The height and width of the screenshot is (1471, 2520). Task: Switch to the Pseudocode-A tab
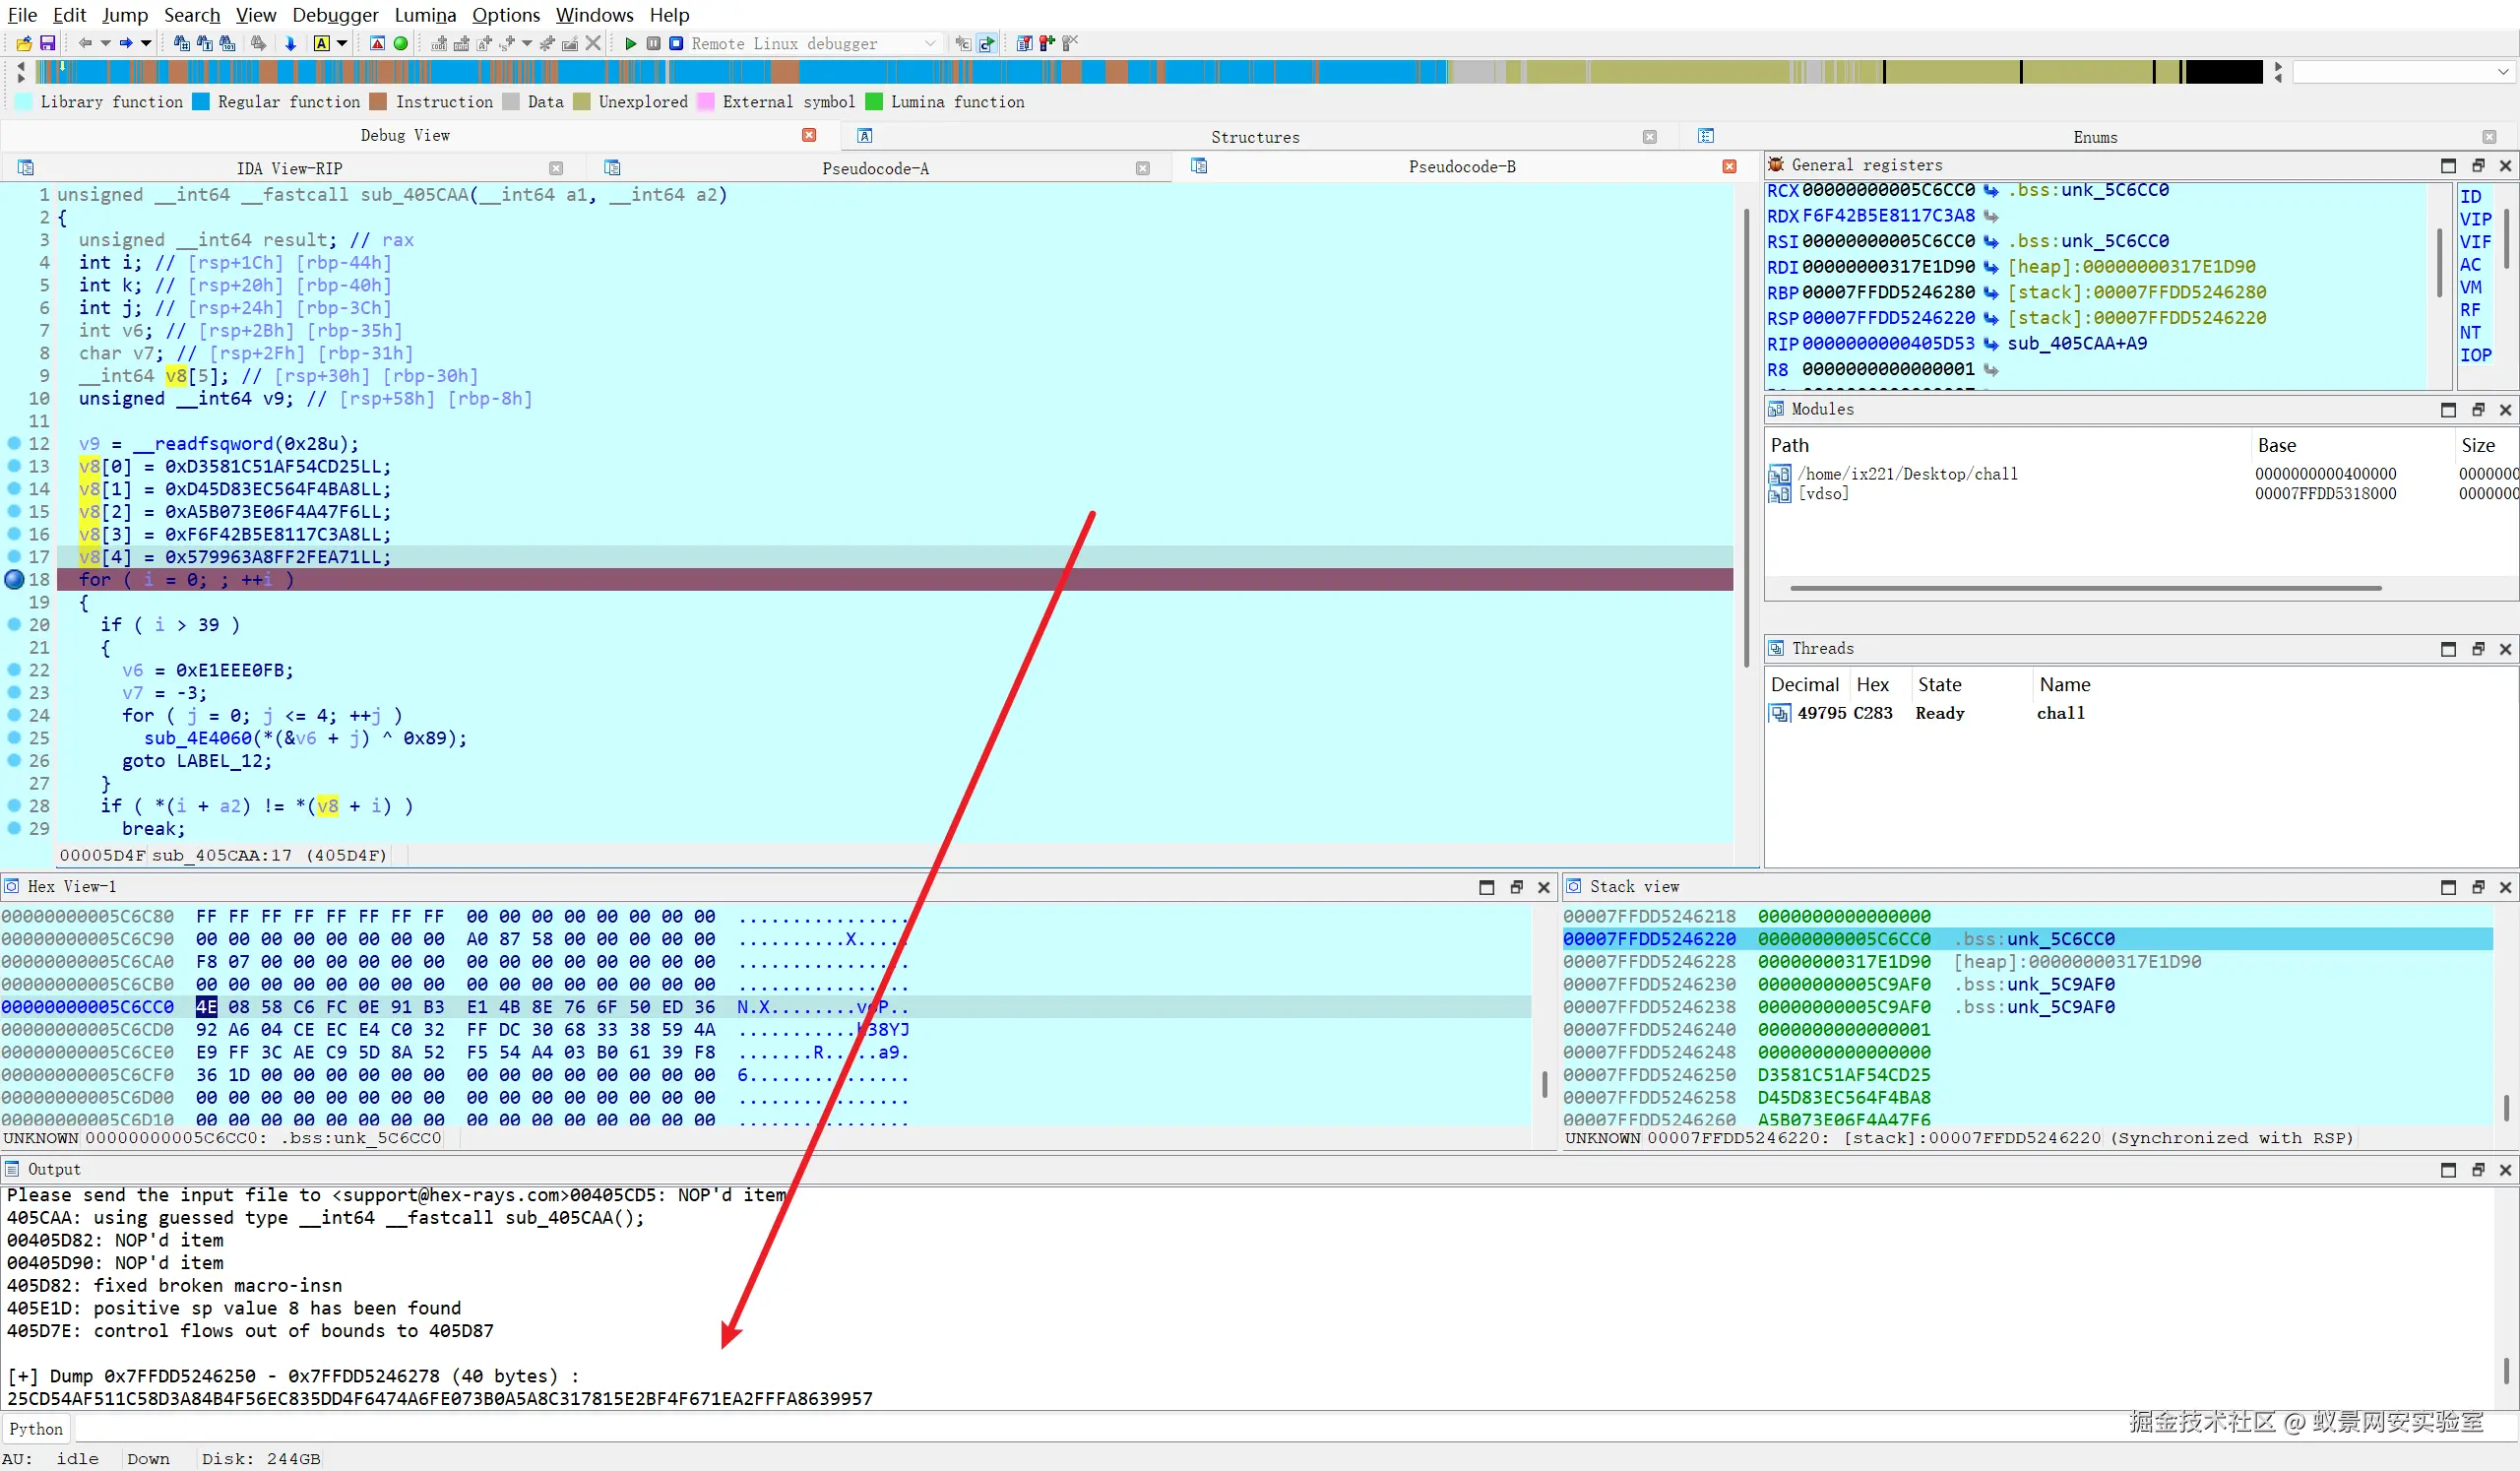click(875, 168)
